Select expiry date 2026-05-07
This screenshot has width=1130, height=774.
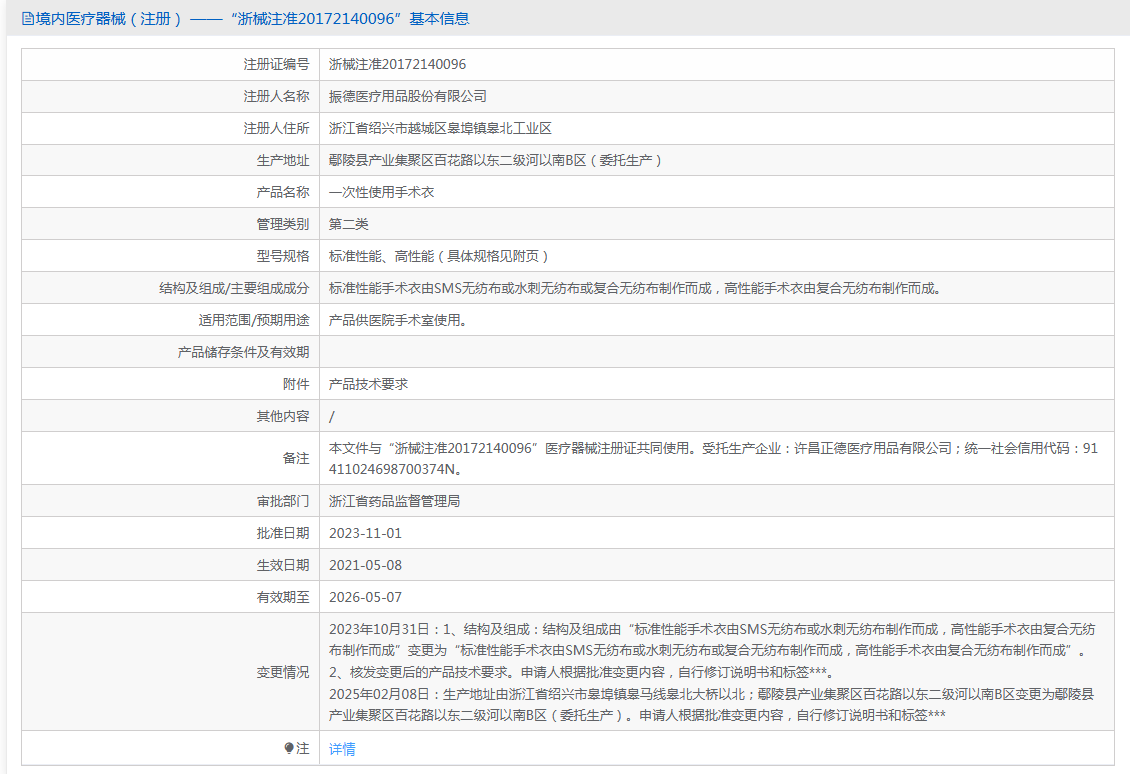[365, 597]
